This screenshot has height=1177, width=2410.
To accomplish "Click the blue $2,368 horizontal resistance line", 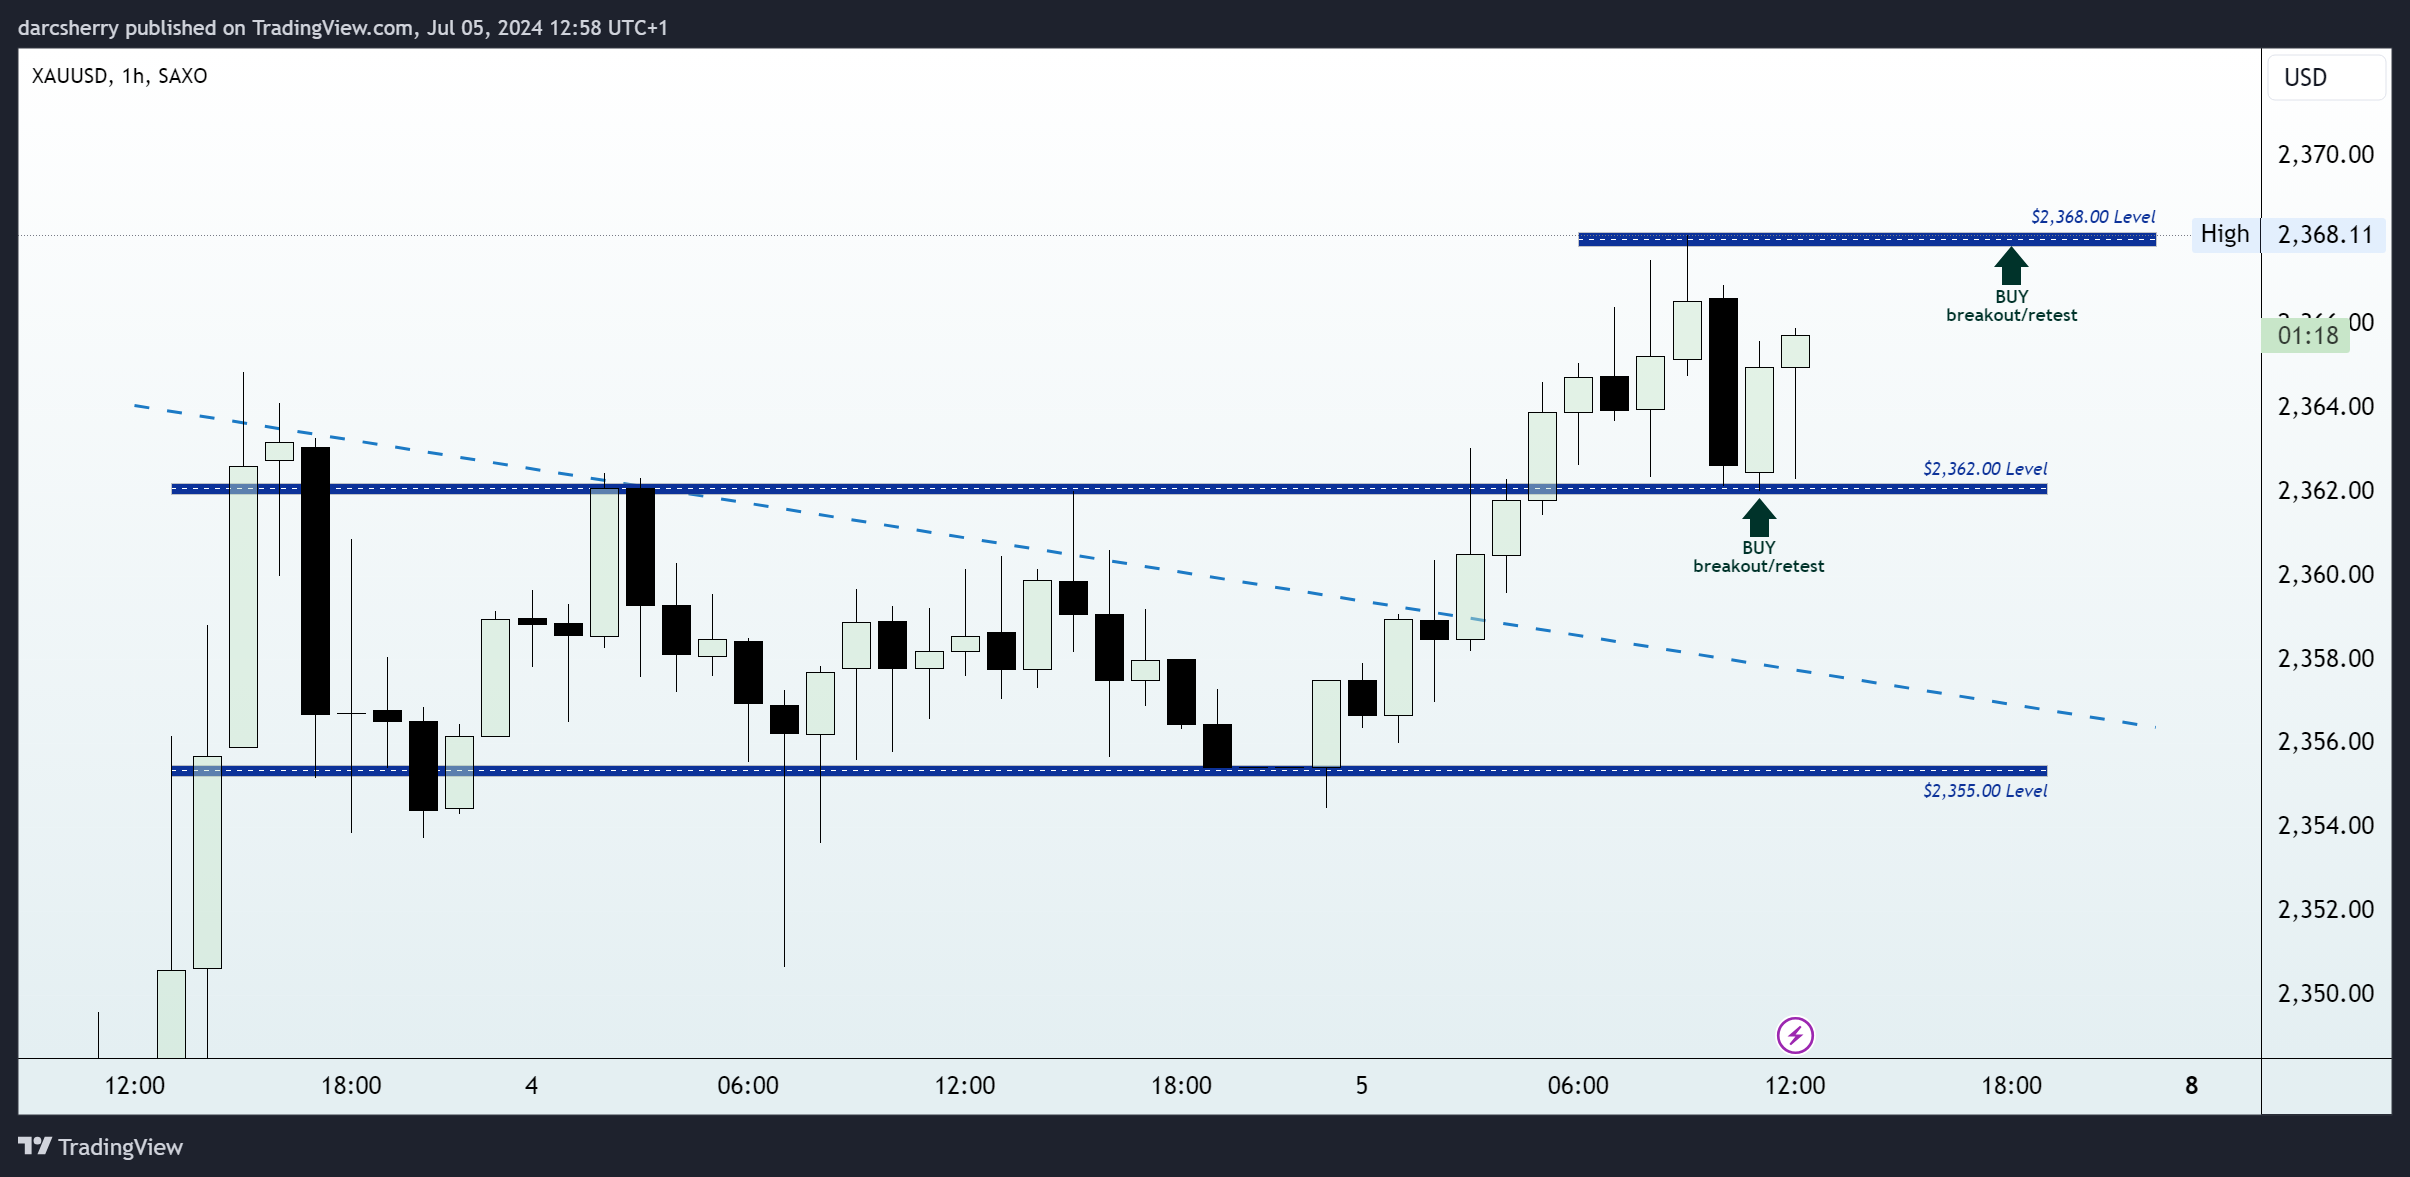I will pyautogui.click(x=1867, y=239).
